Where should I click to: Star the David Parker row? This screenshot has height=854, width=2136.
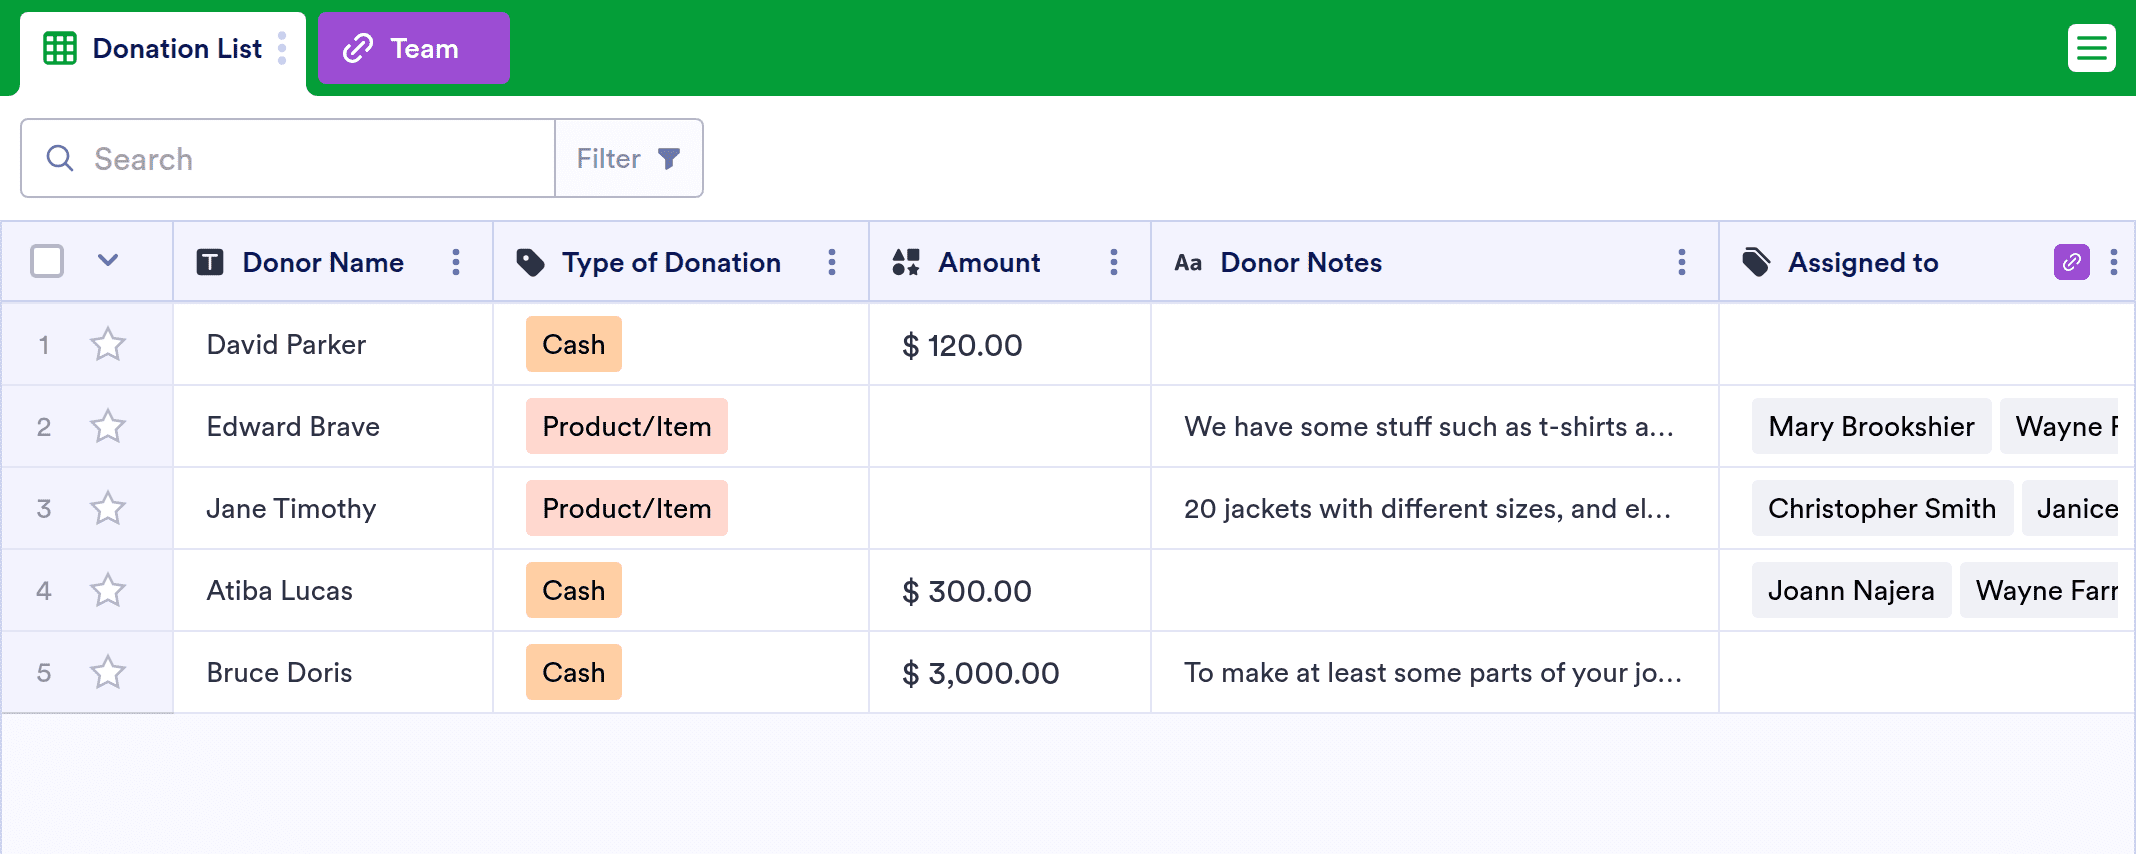[108, 345]
